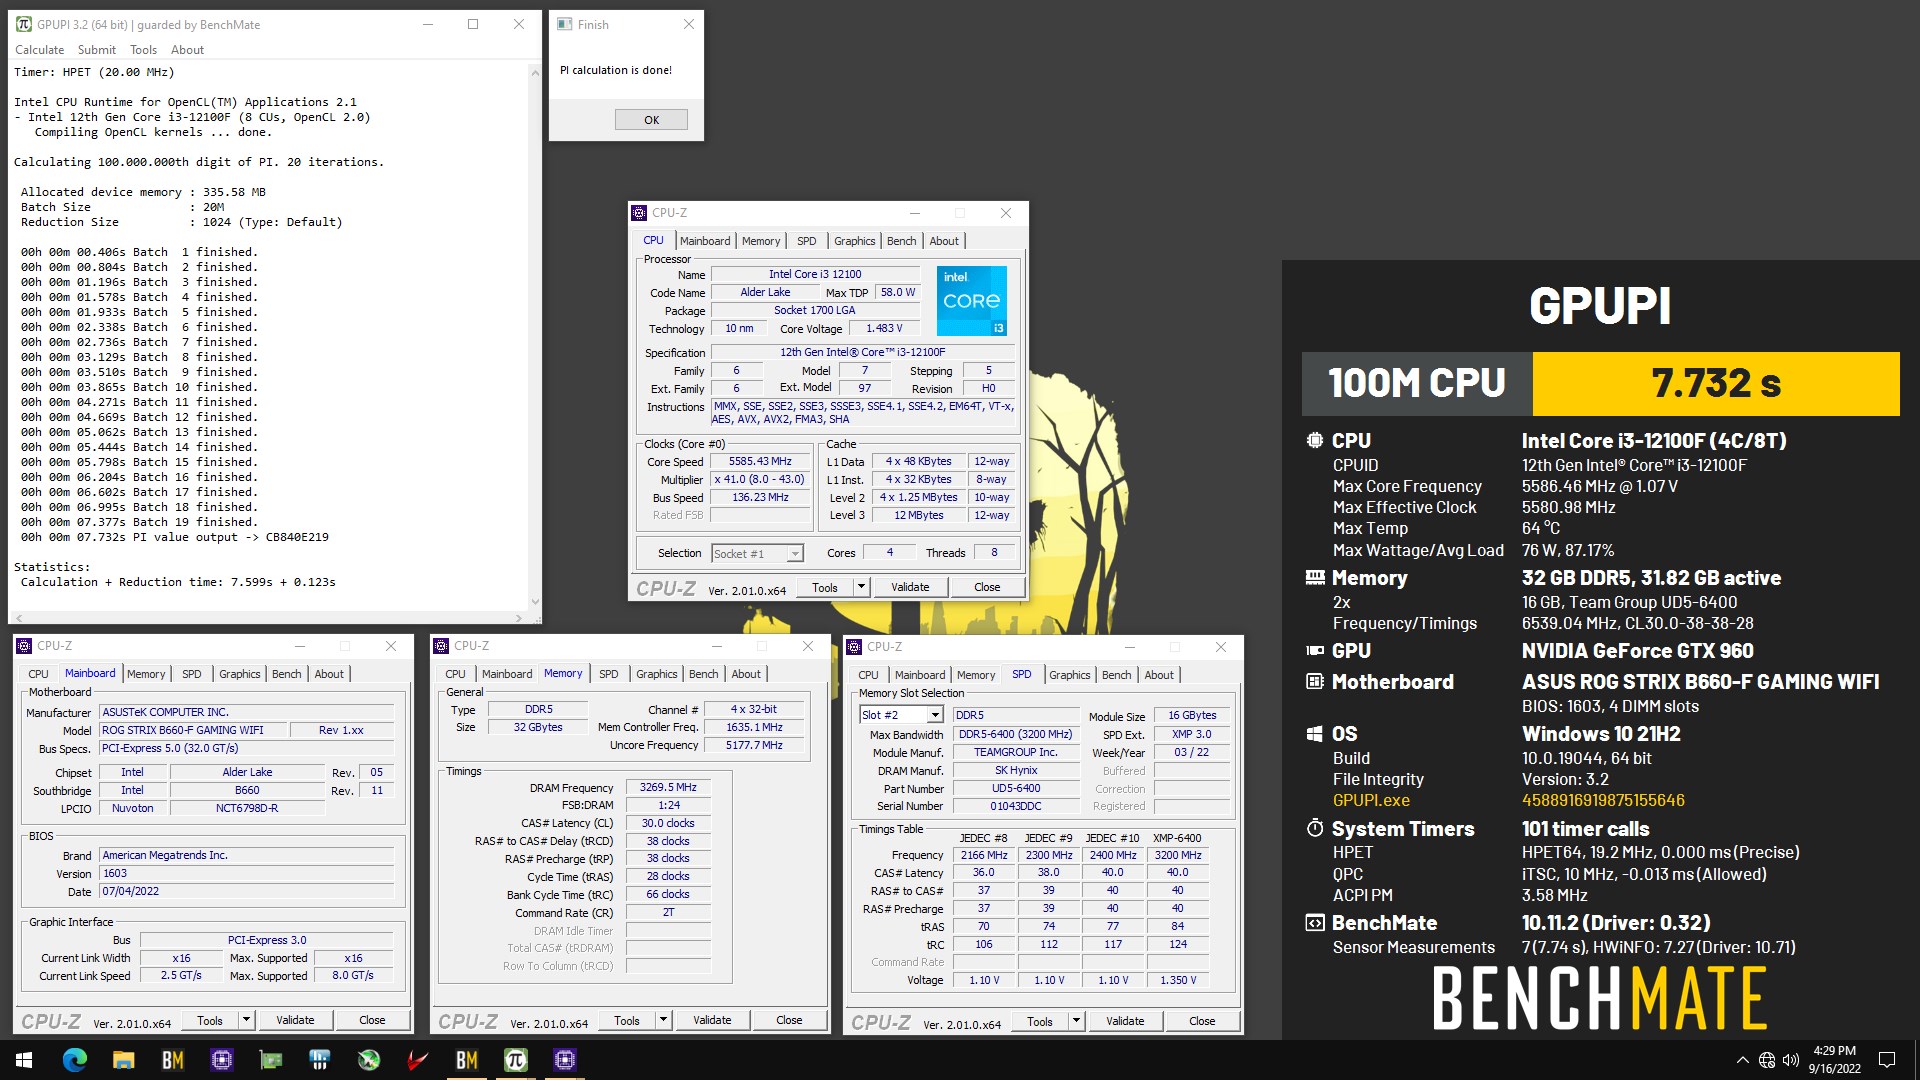Click the Specification field 12th Gen Intel Core i3-12100F

point(863,353)
